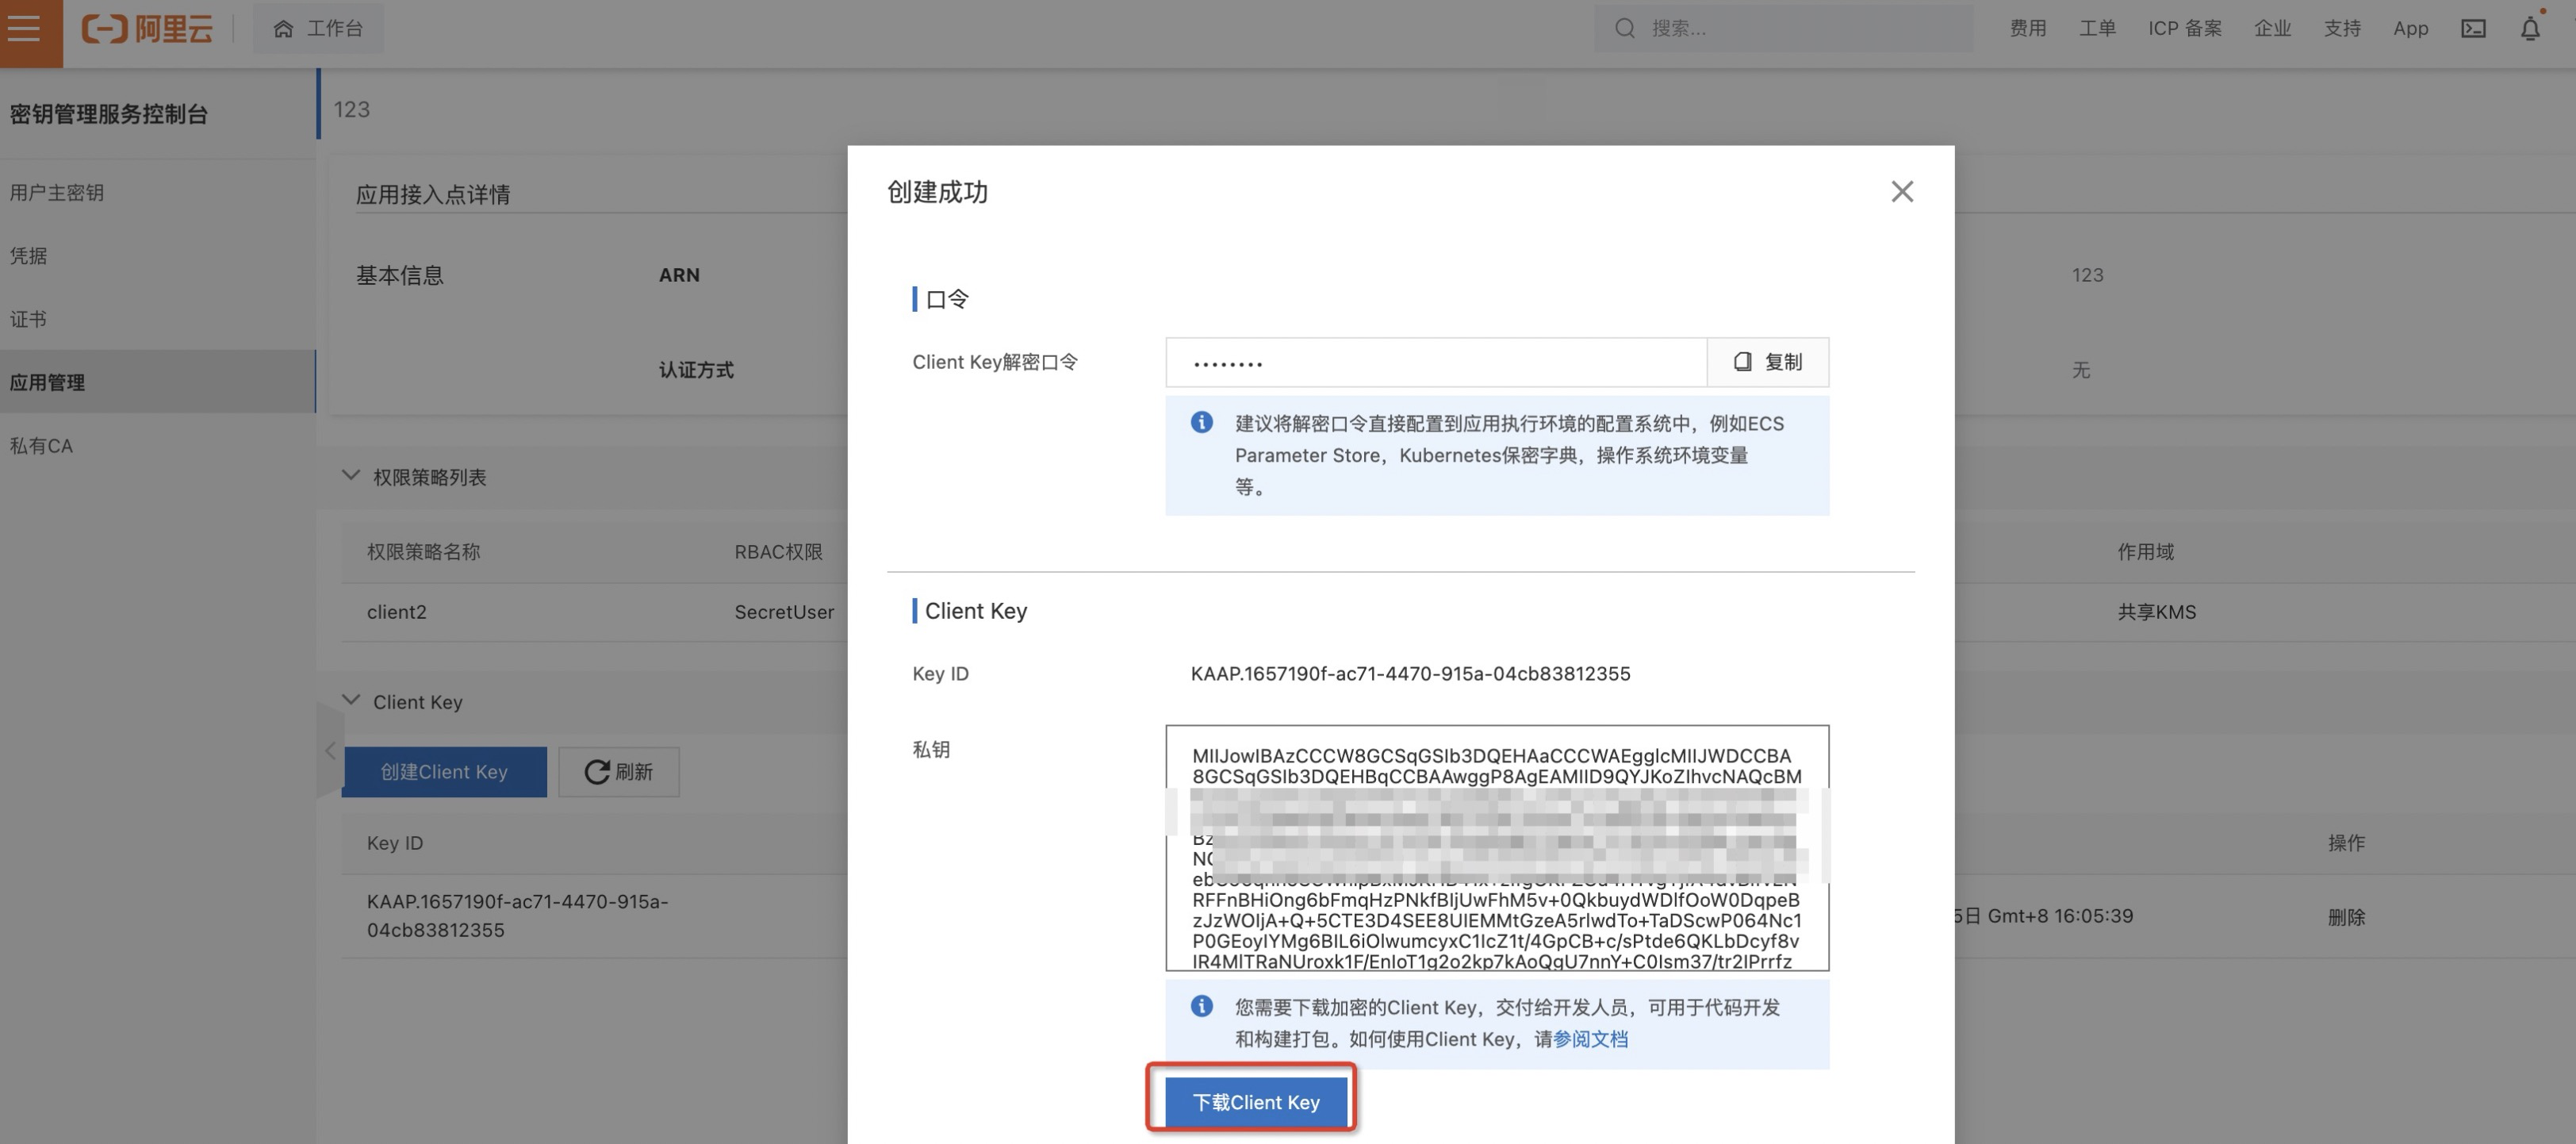Select the Private CA sidebar item
Image resolution: width=2576 pixels, height=1144 pixels.
pos(41,445)
